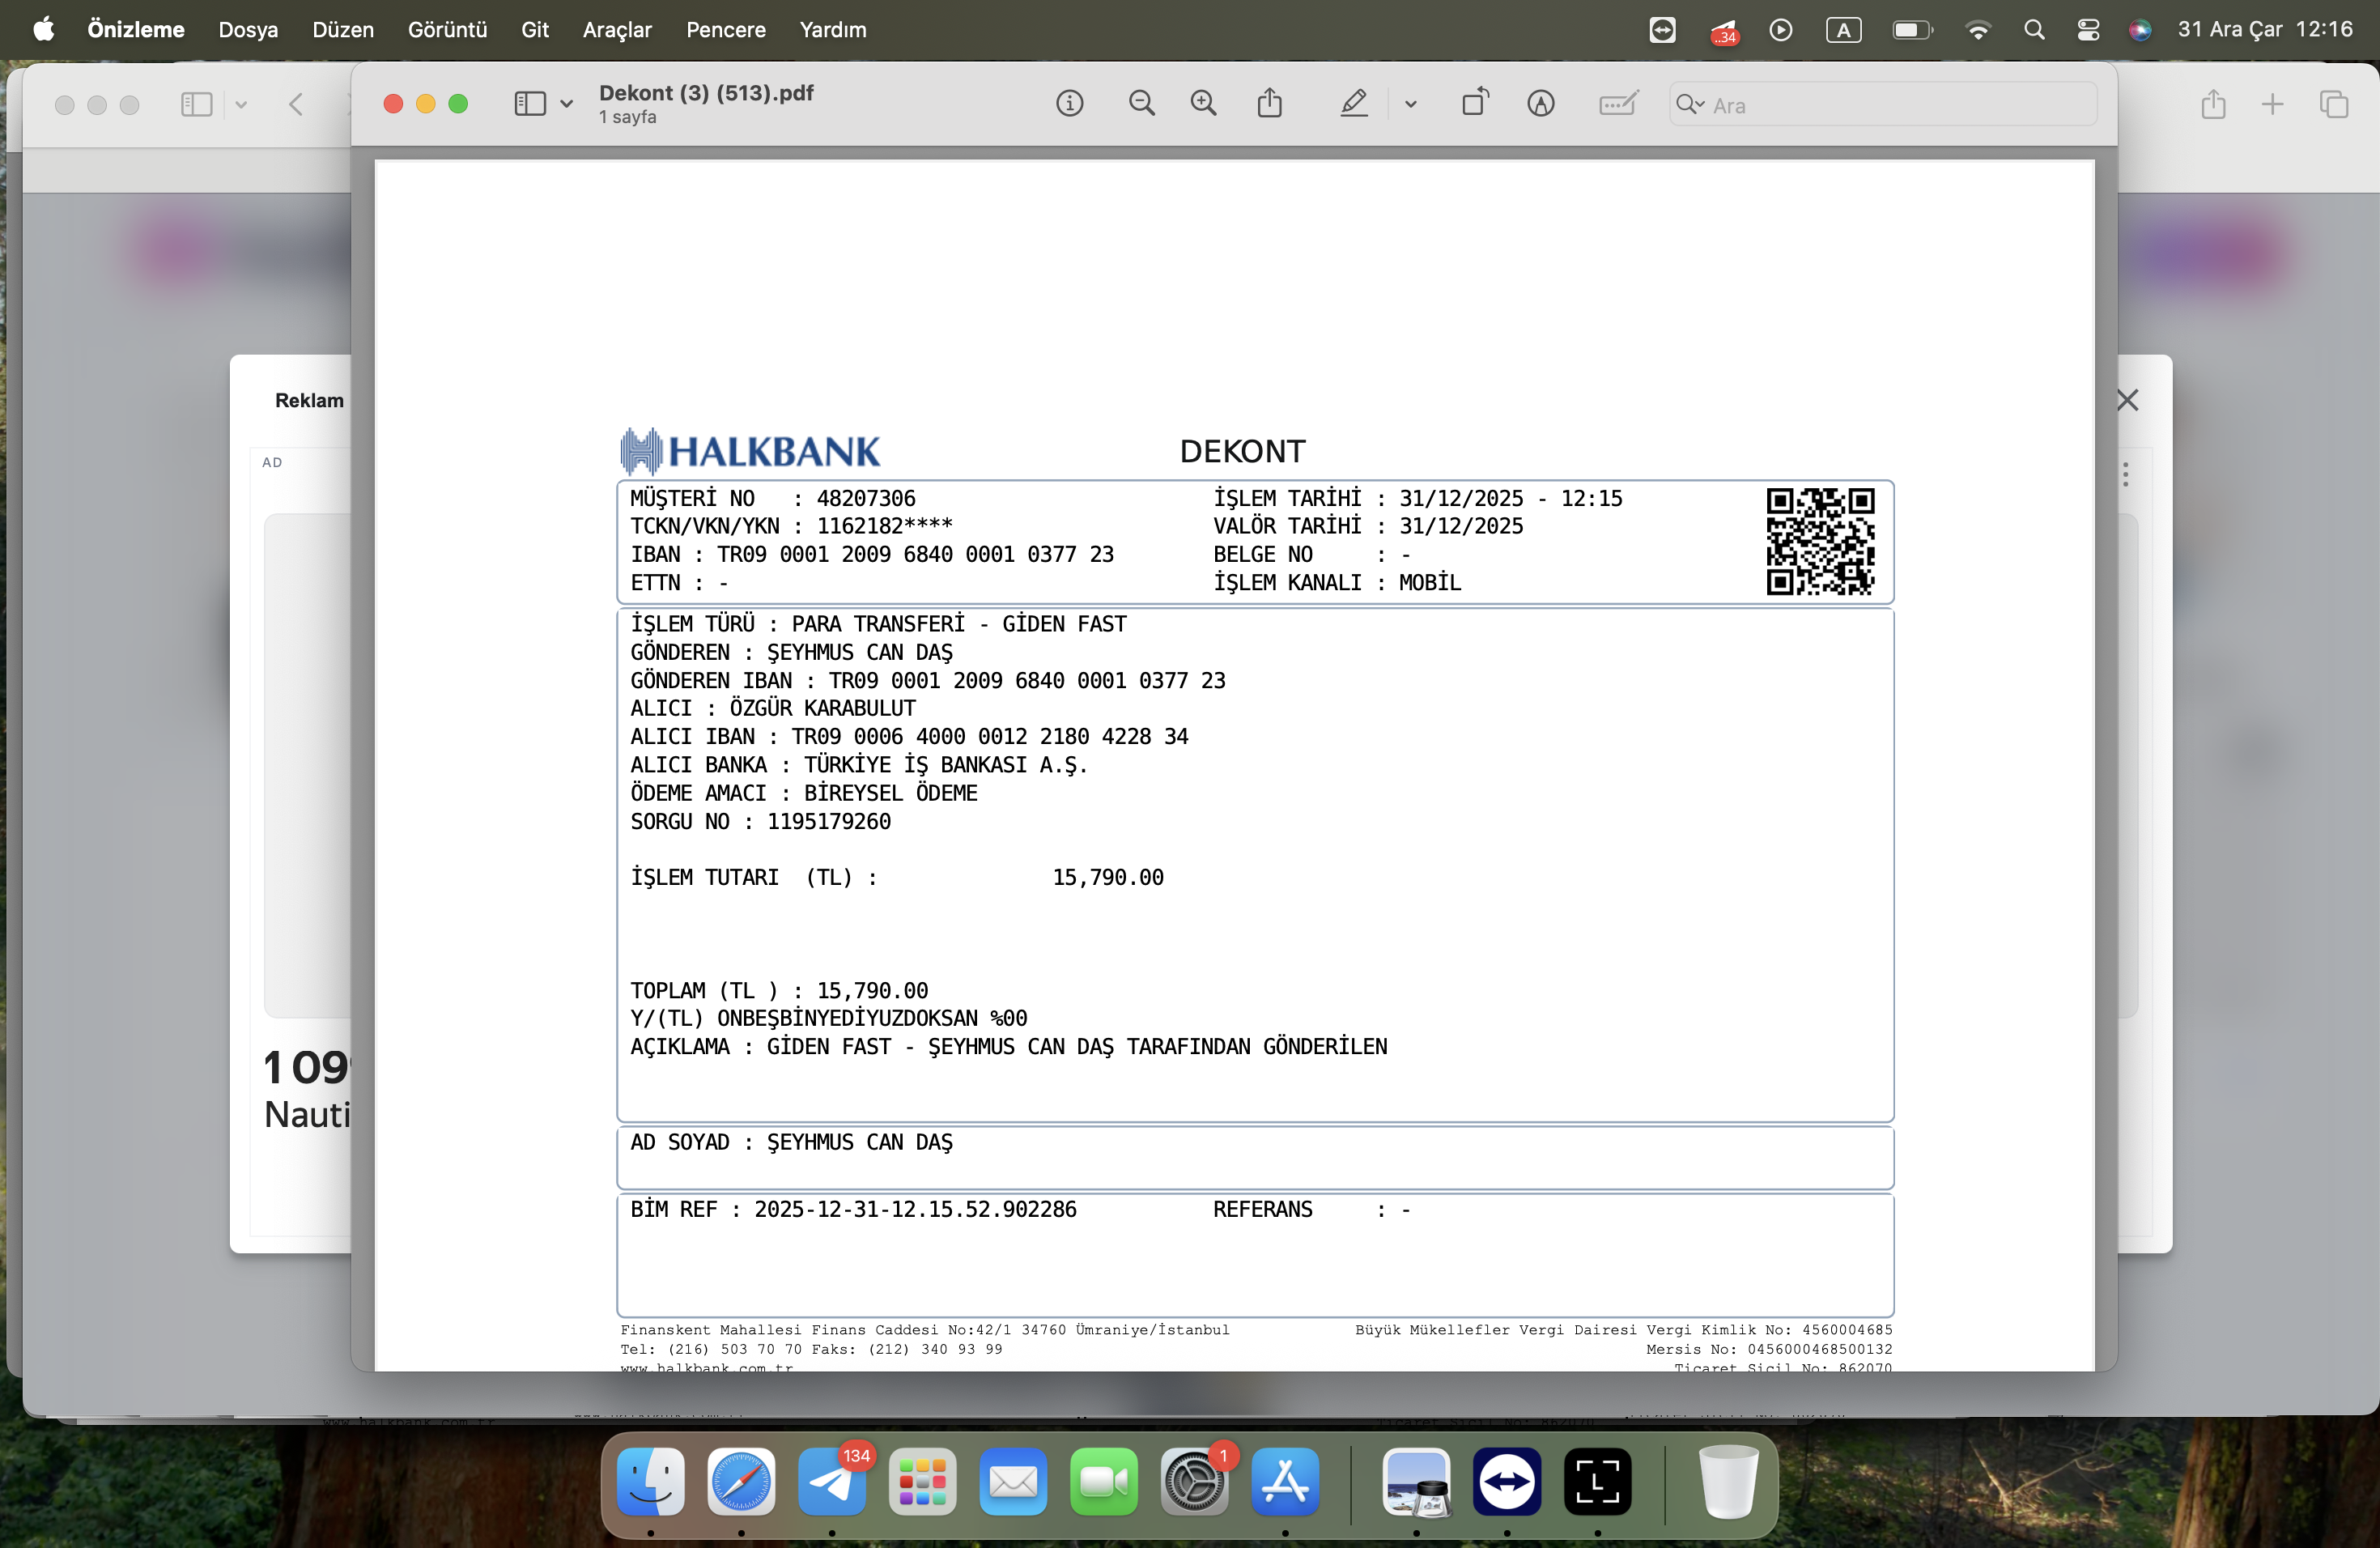Click Share in the background Safari toolbar
Viewport: 2380px width, 1548px height.
[x=2213, y=104]
